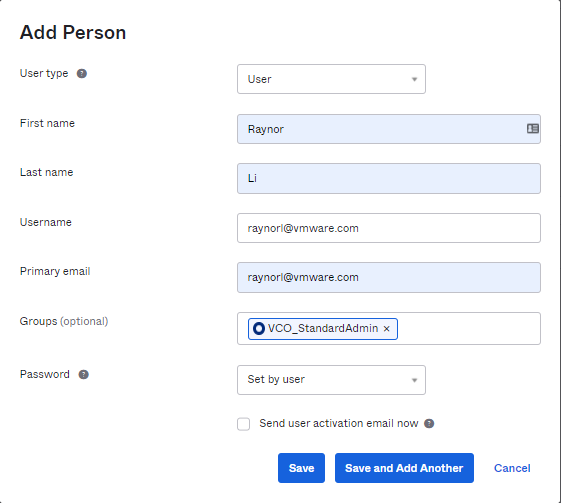
Task: Click the Save button
Action: pyautogui.click(x=301, y=468)
